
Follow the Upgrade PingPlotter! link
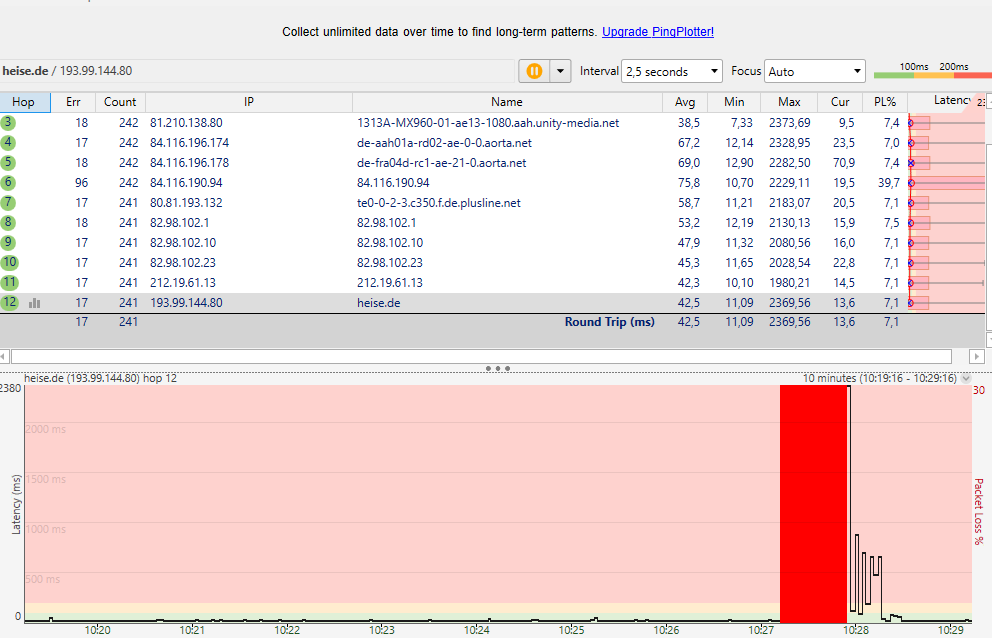pyautogui.click(x=658, y=32)
